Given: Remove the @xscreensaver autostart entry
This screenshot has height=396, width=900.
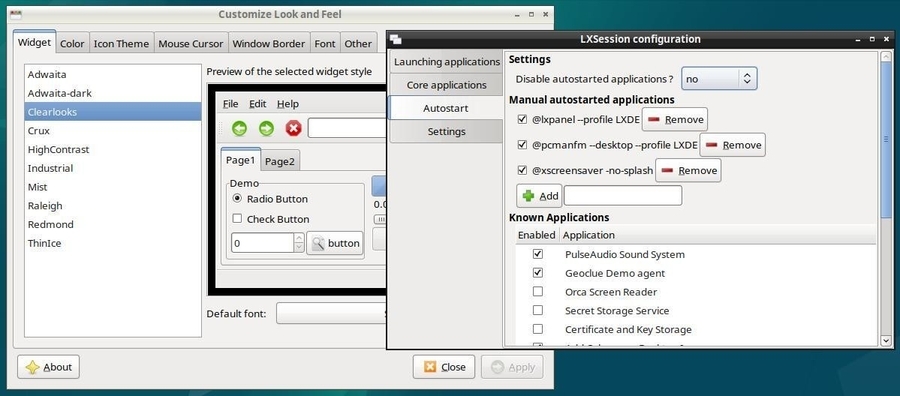Looking at the screenshot, I should (688, 170).
